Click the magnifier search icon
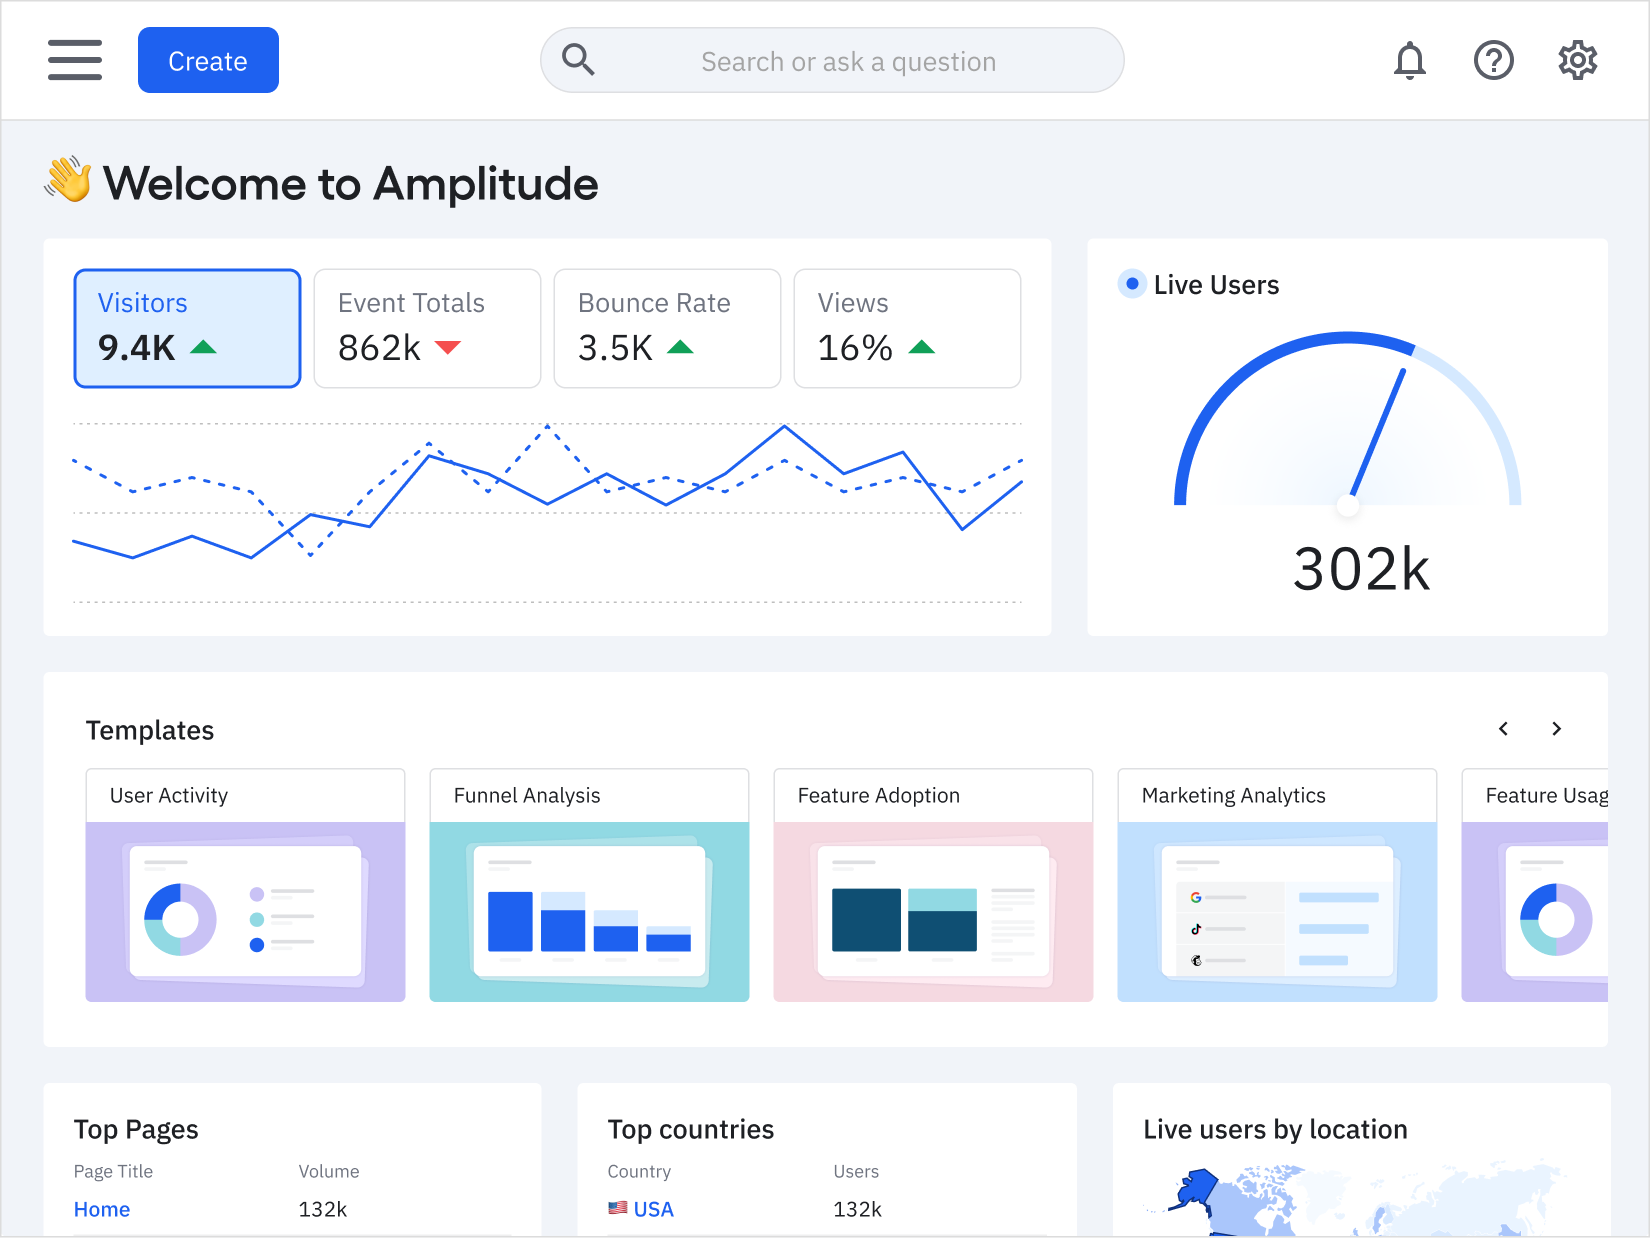This screenshot has width=1650, height=1238. click(x=578, y=60)
